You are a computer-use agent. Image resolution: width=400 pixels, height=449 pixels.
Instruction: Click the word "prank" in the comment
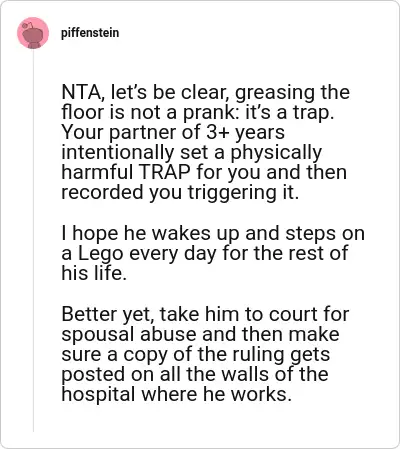pos(208,113)
